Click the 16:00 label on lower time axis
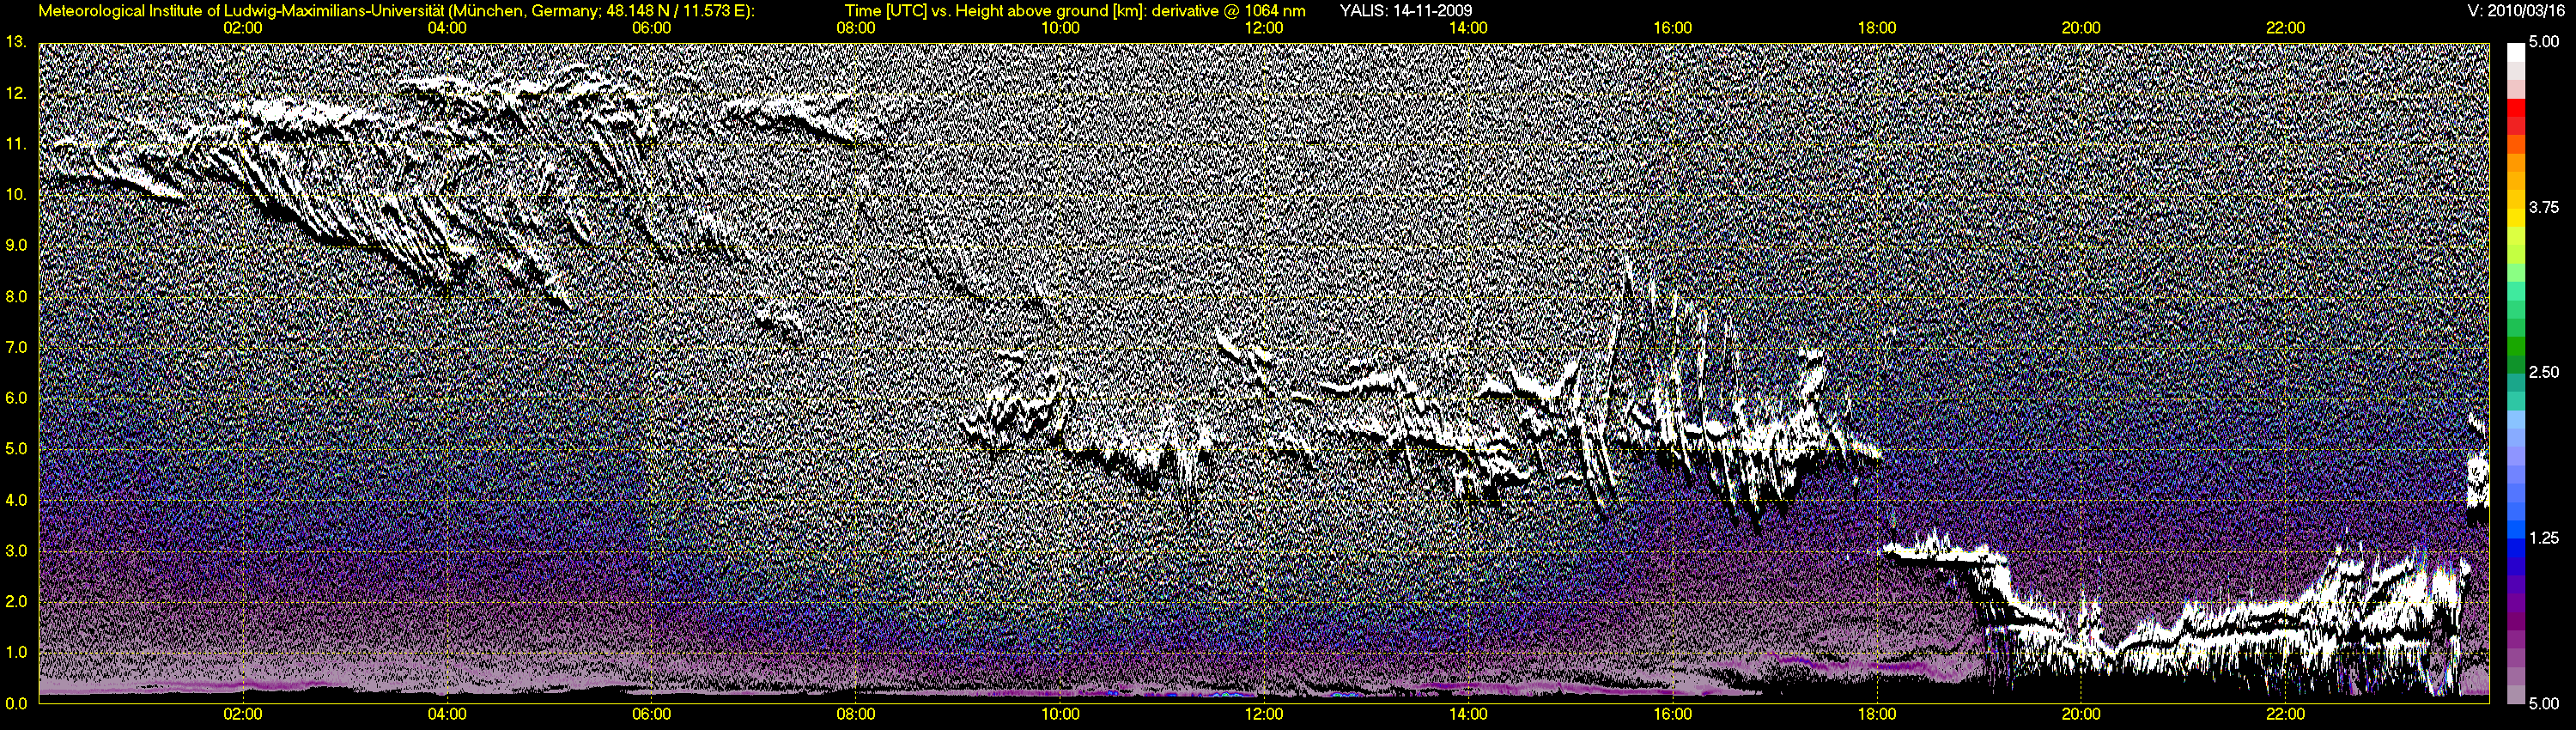 point(1673,714)
